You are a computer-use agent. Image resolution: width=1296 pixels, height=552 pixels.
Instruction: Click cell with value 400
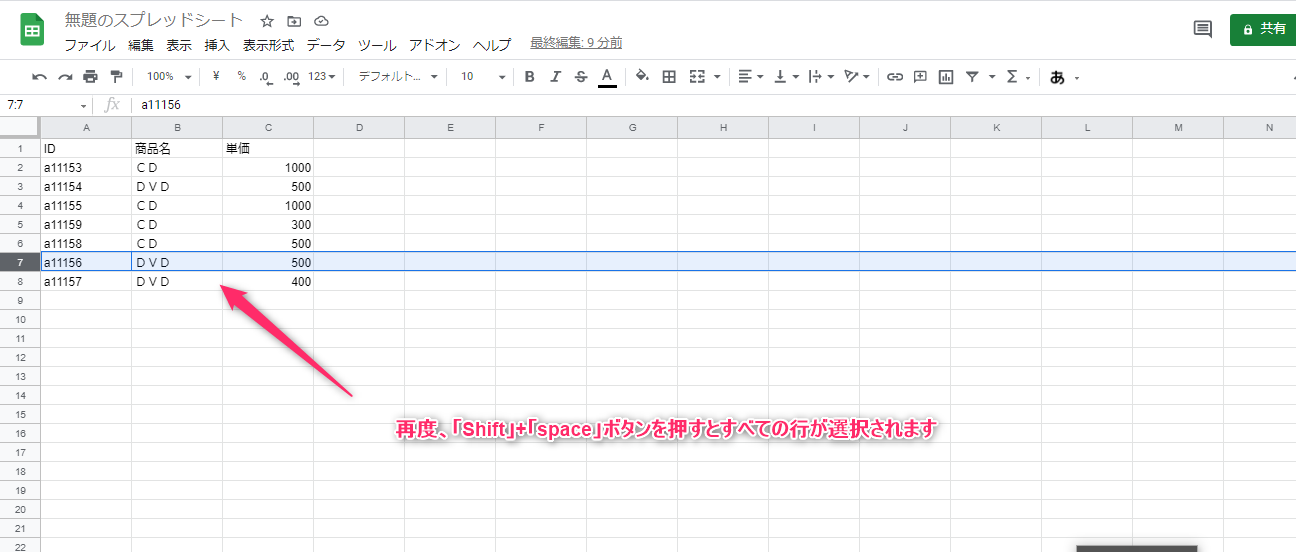tap(268, 282)
